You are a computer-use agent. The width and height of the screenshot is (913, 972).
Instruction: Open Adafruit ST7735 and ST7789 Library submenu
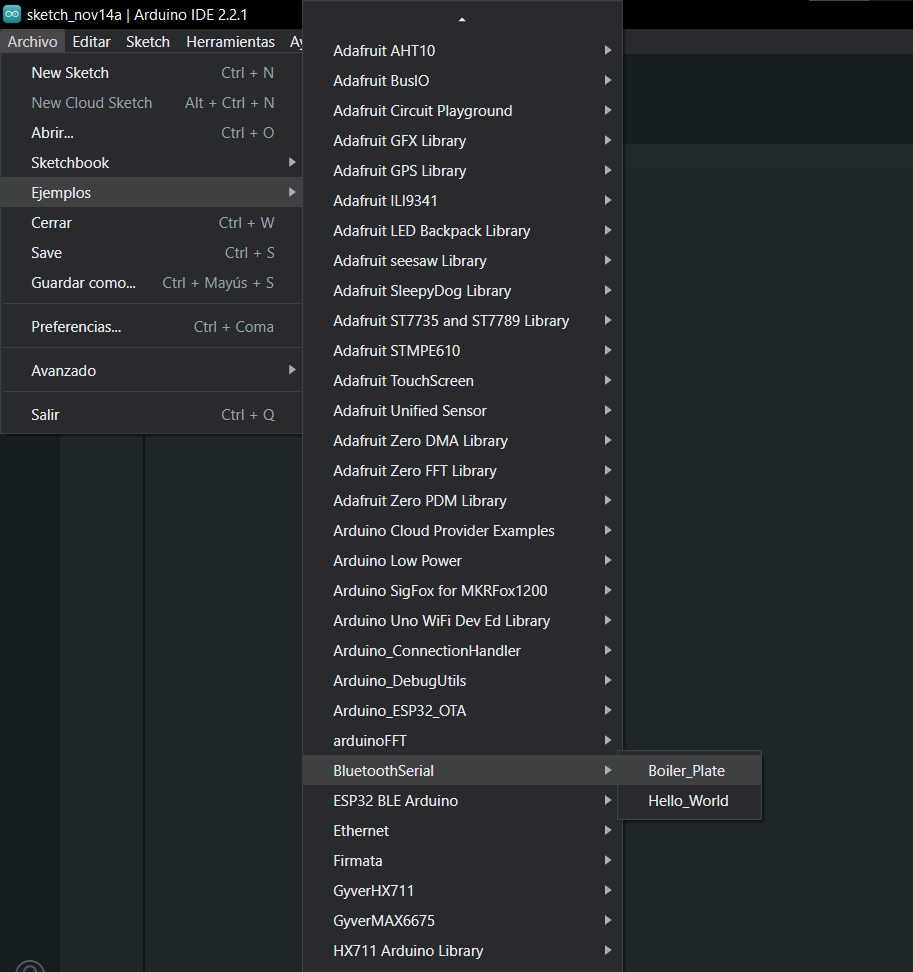coord(462,320)
